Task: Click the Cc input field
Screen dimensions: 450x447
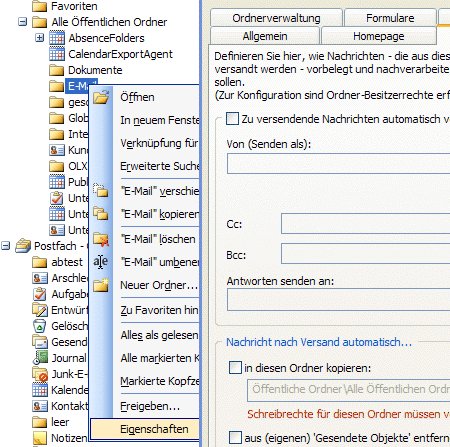Action: click(366, 224)
